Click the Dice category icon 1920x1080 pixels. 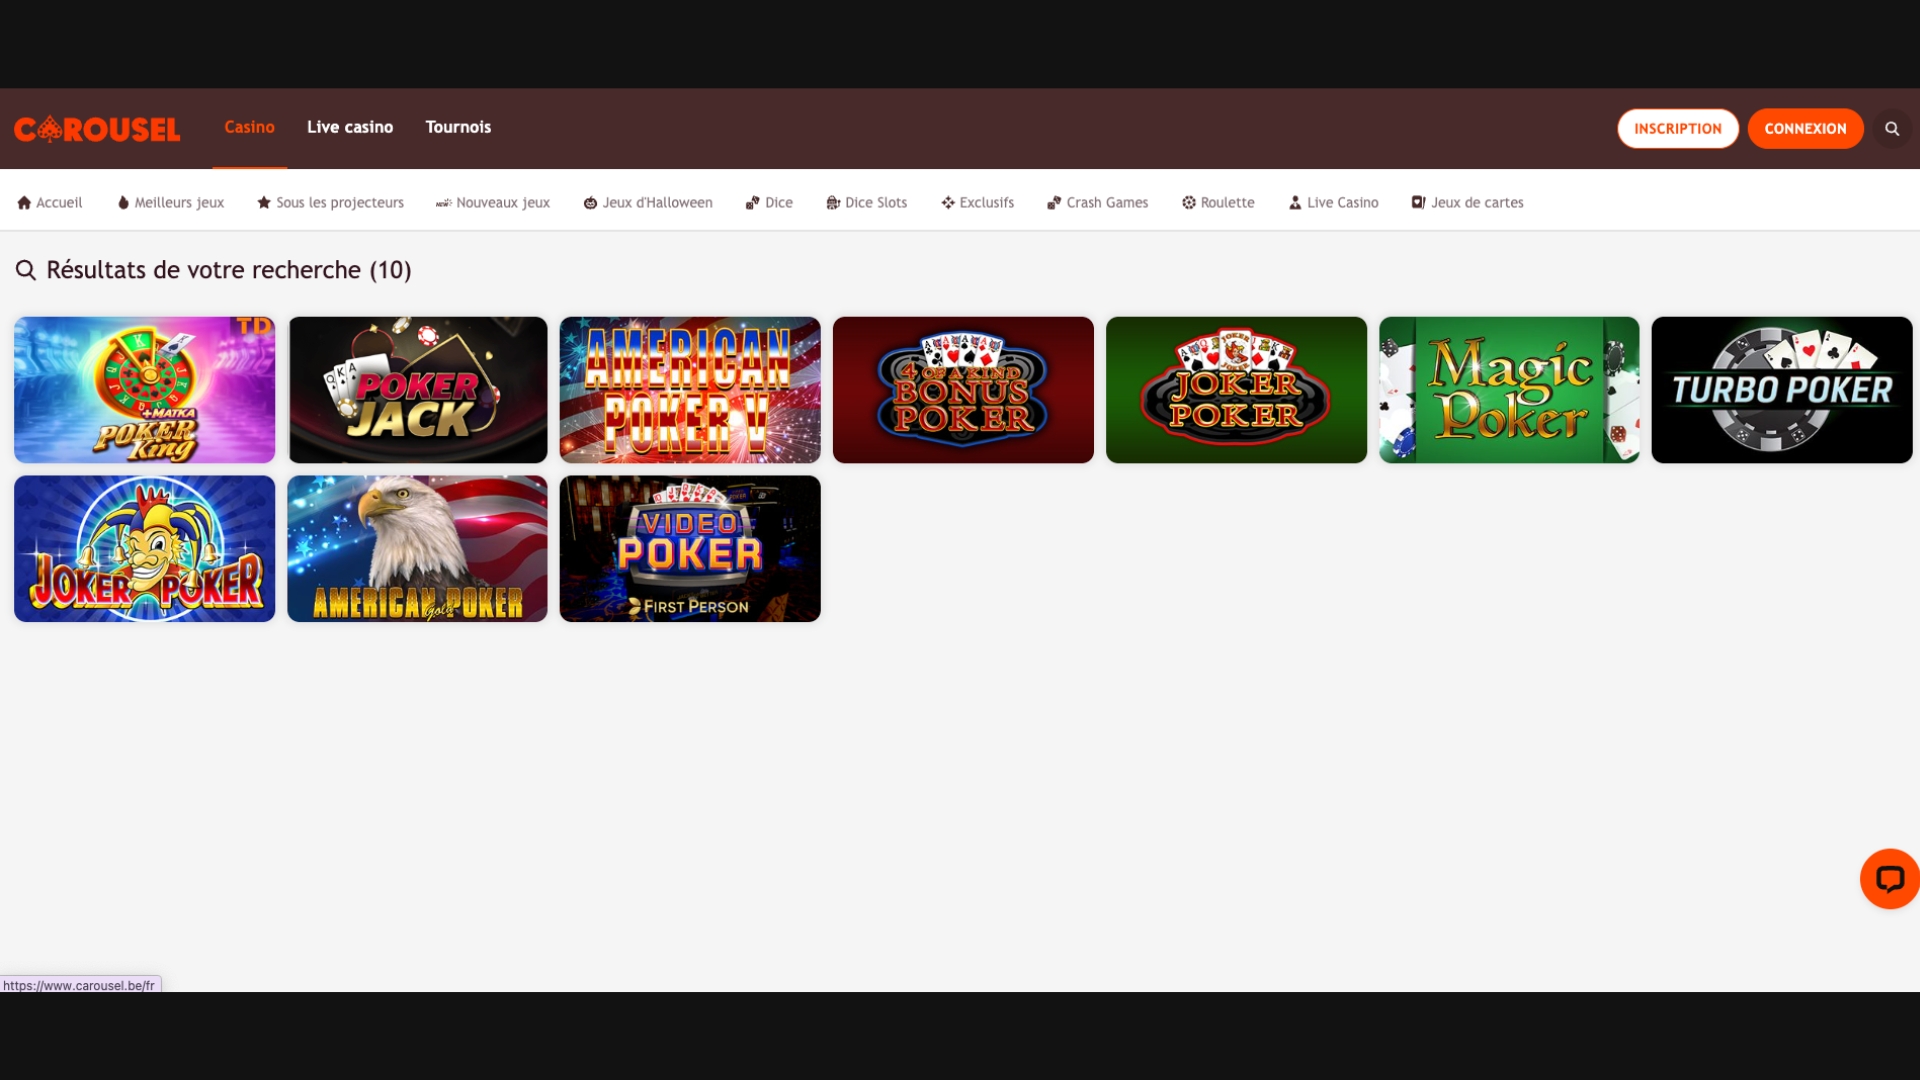tap(752, 202)
